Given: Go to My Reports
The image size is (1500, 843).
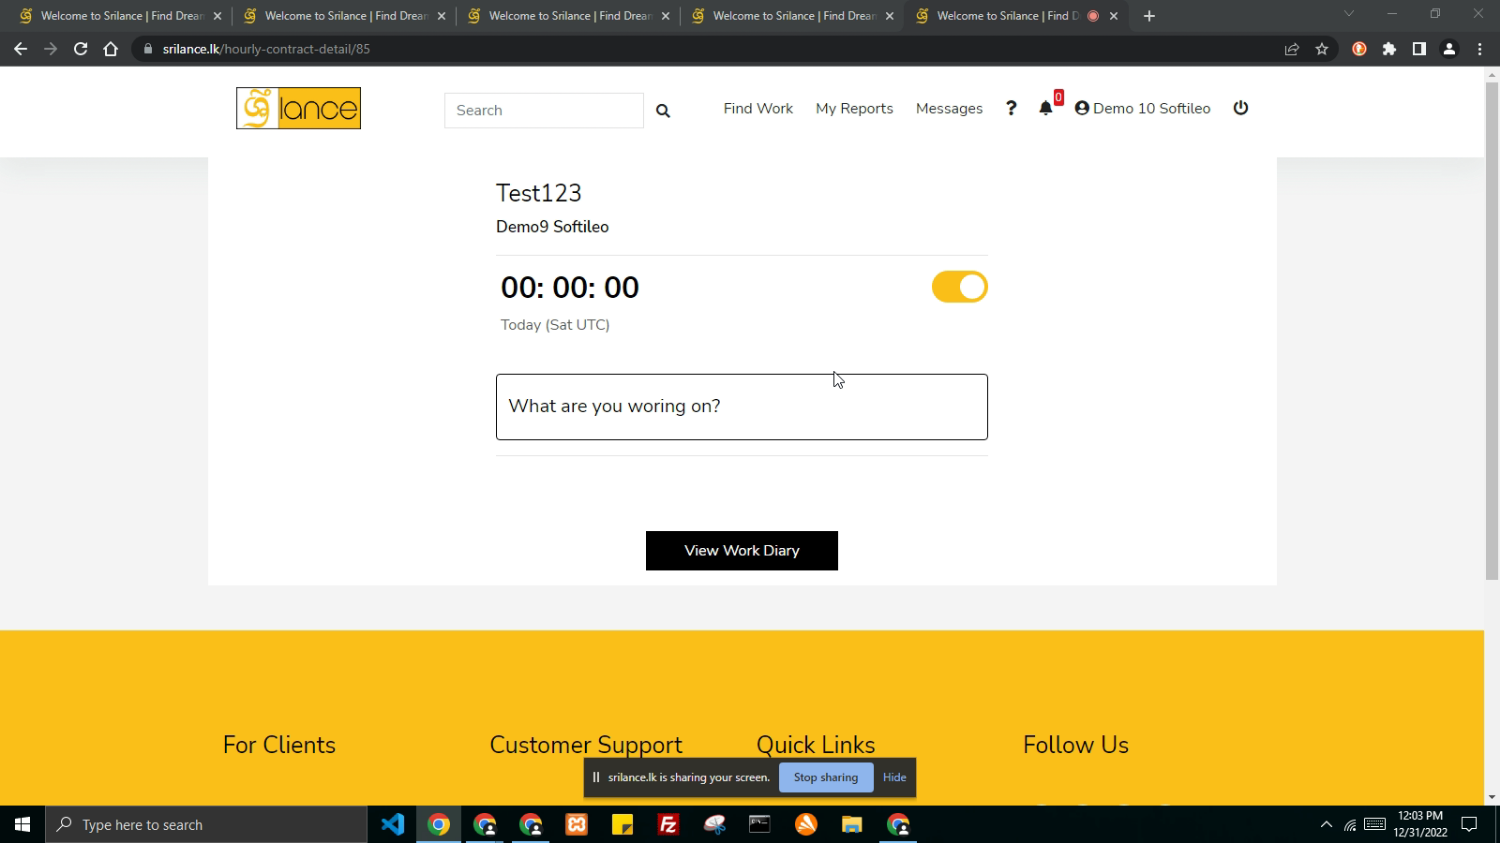Looking at the screenshot, I should click(x=854, y=108).
